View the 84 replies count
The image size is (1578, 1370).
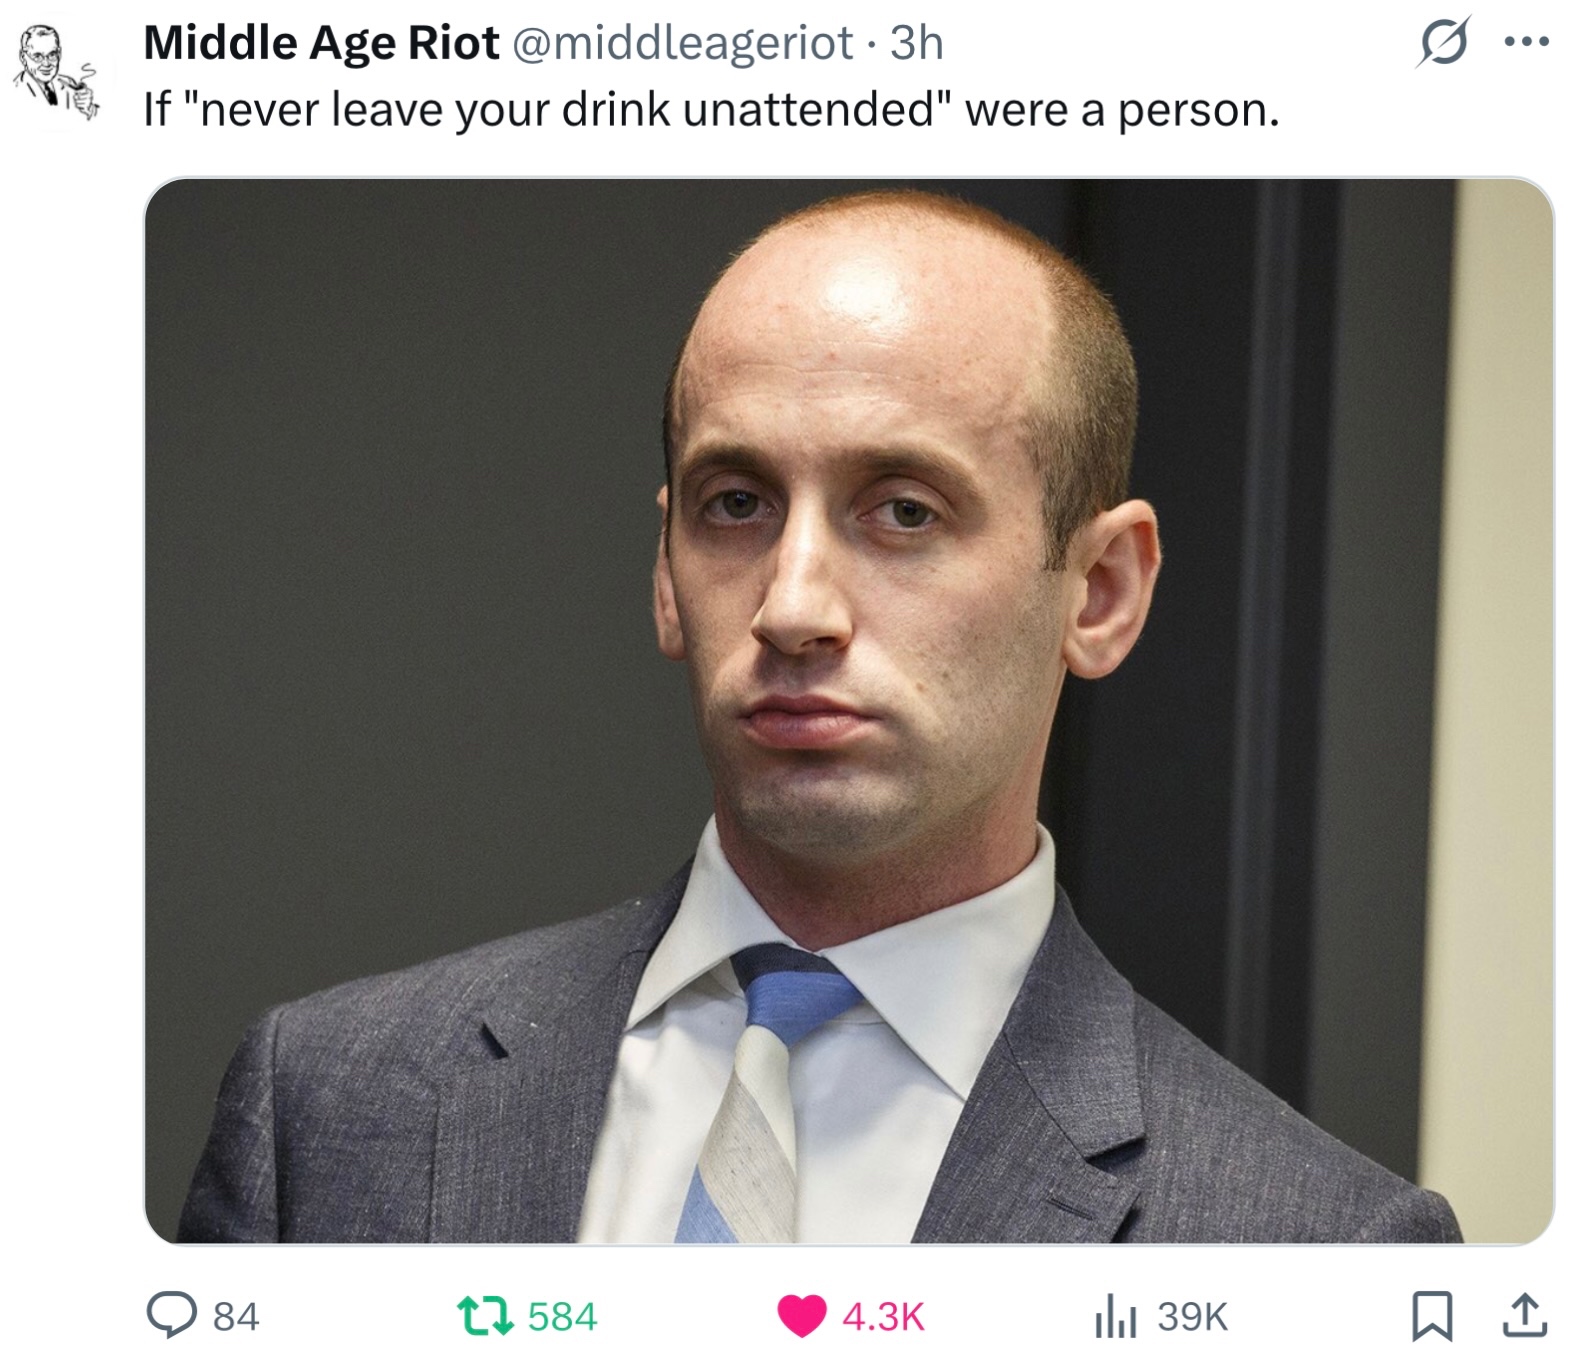pyautogui.click(x=236, y=1317)
